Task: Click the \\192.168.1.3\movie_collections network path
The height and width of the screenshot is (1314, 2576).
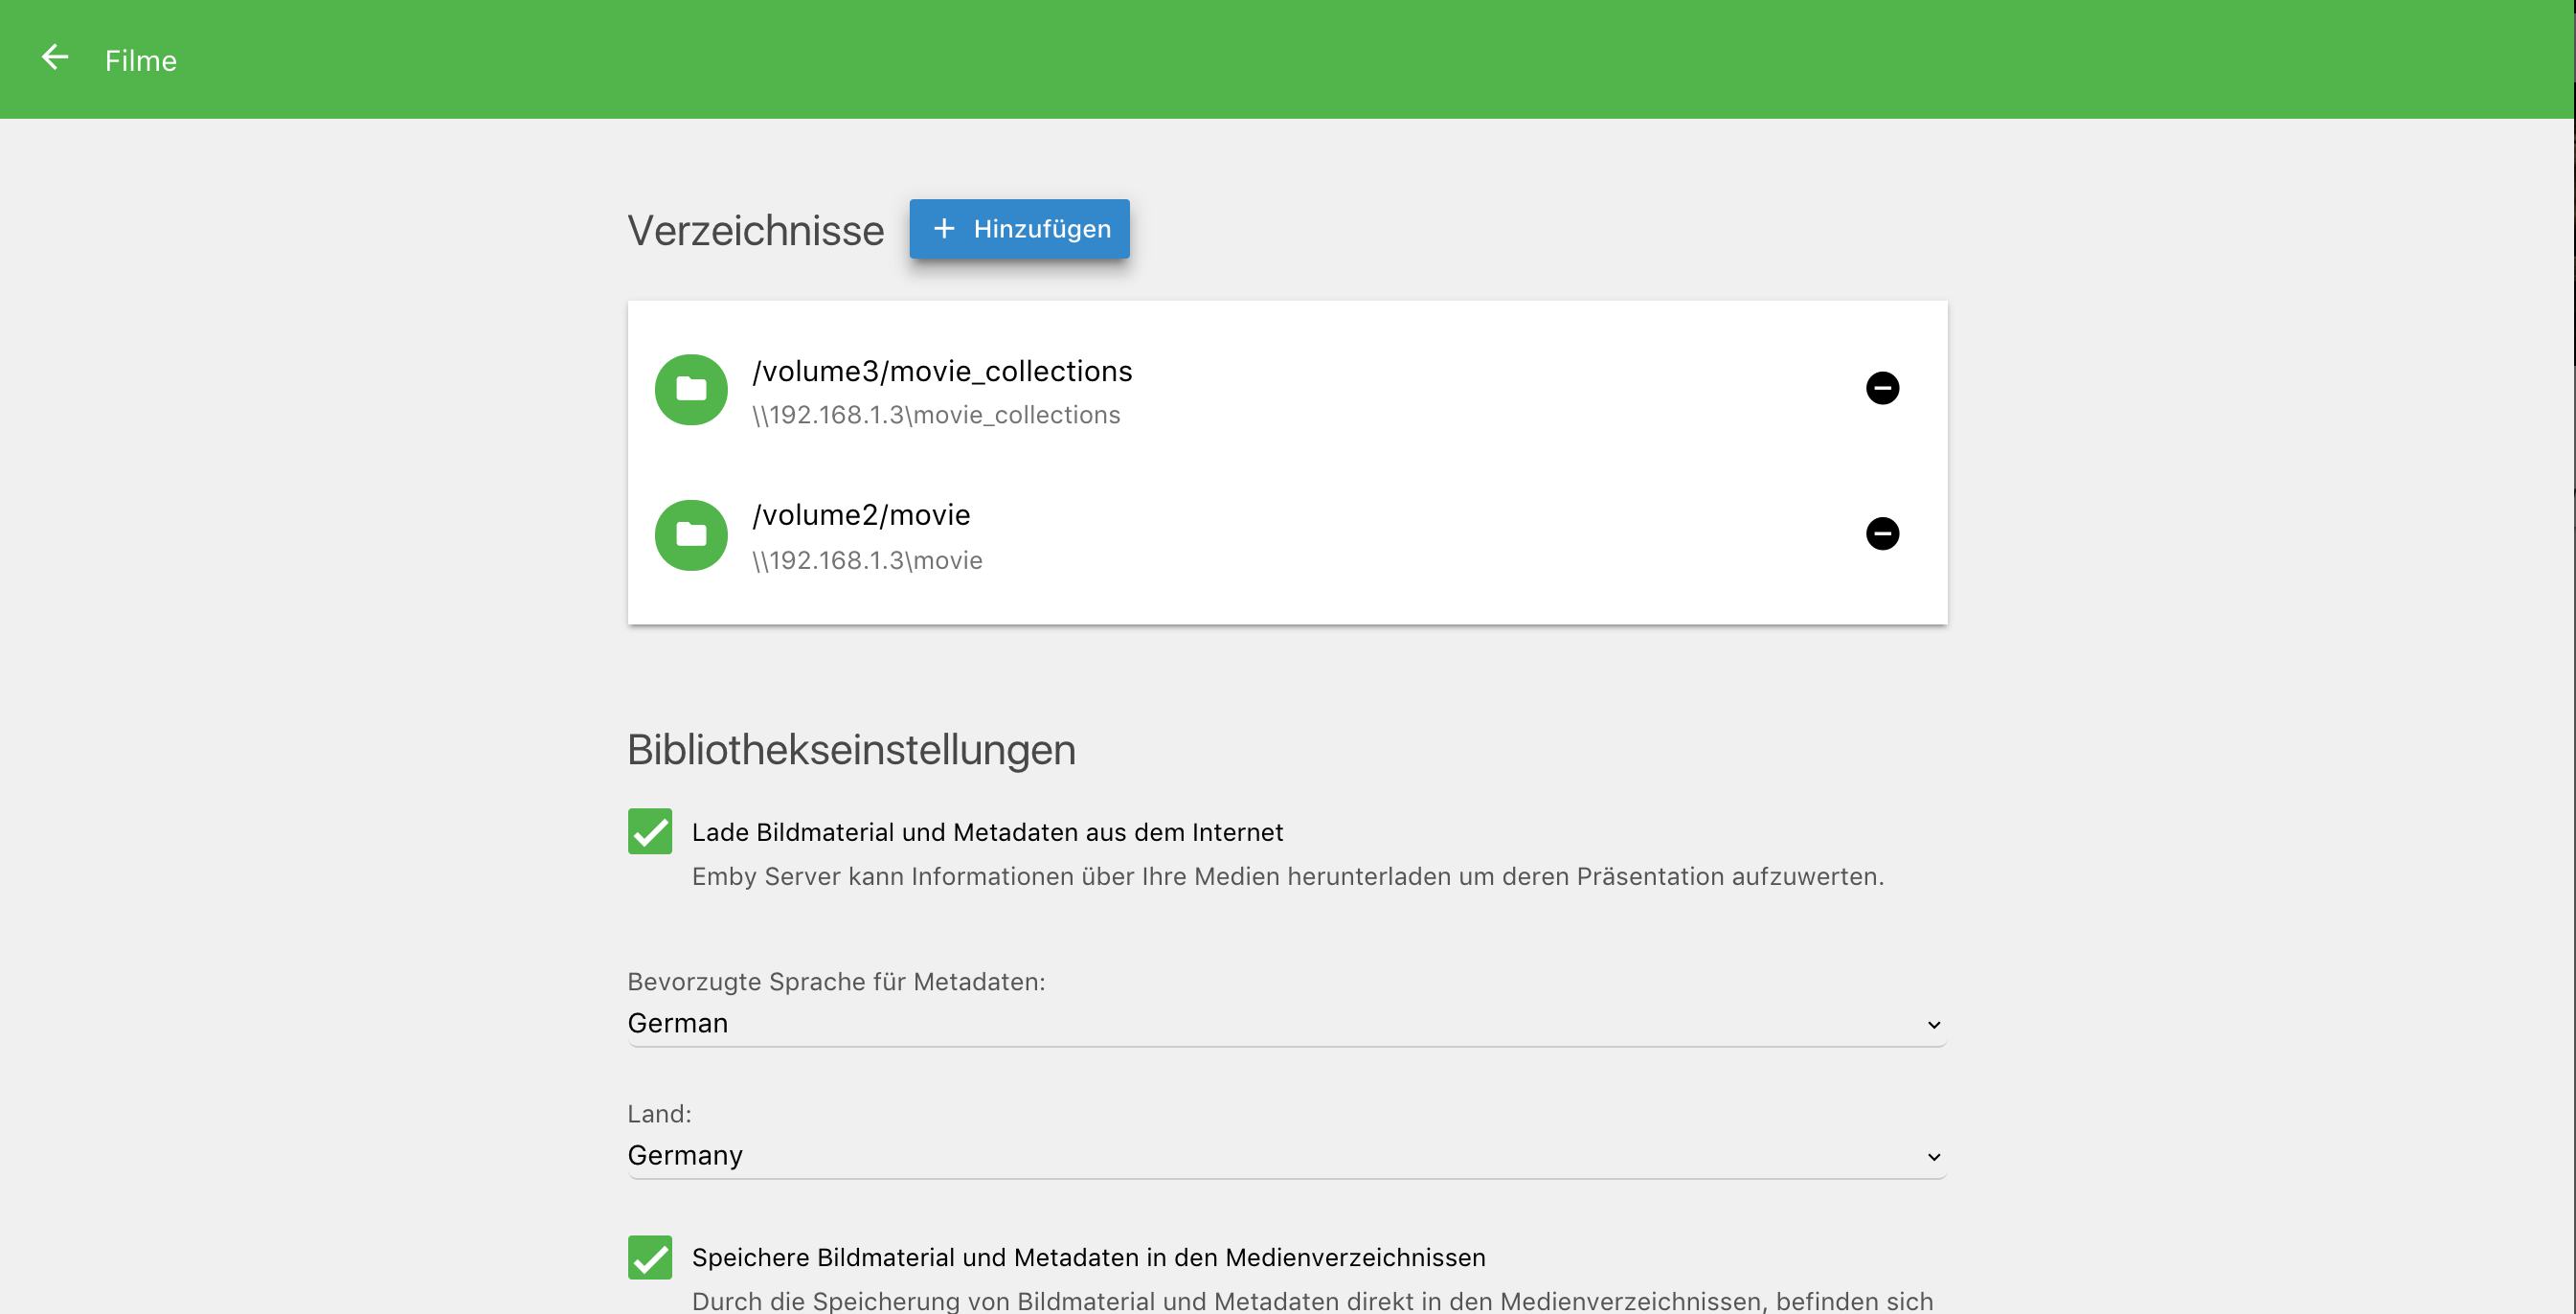Action: [936, 415]
